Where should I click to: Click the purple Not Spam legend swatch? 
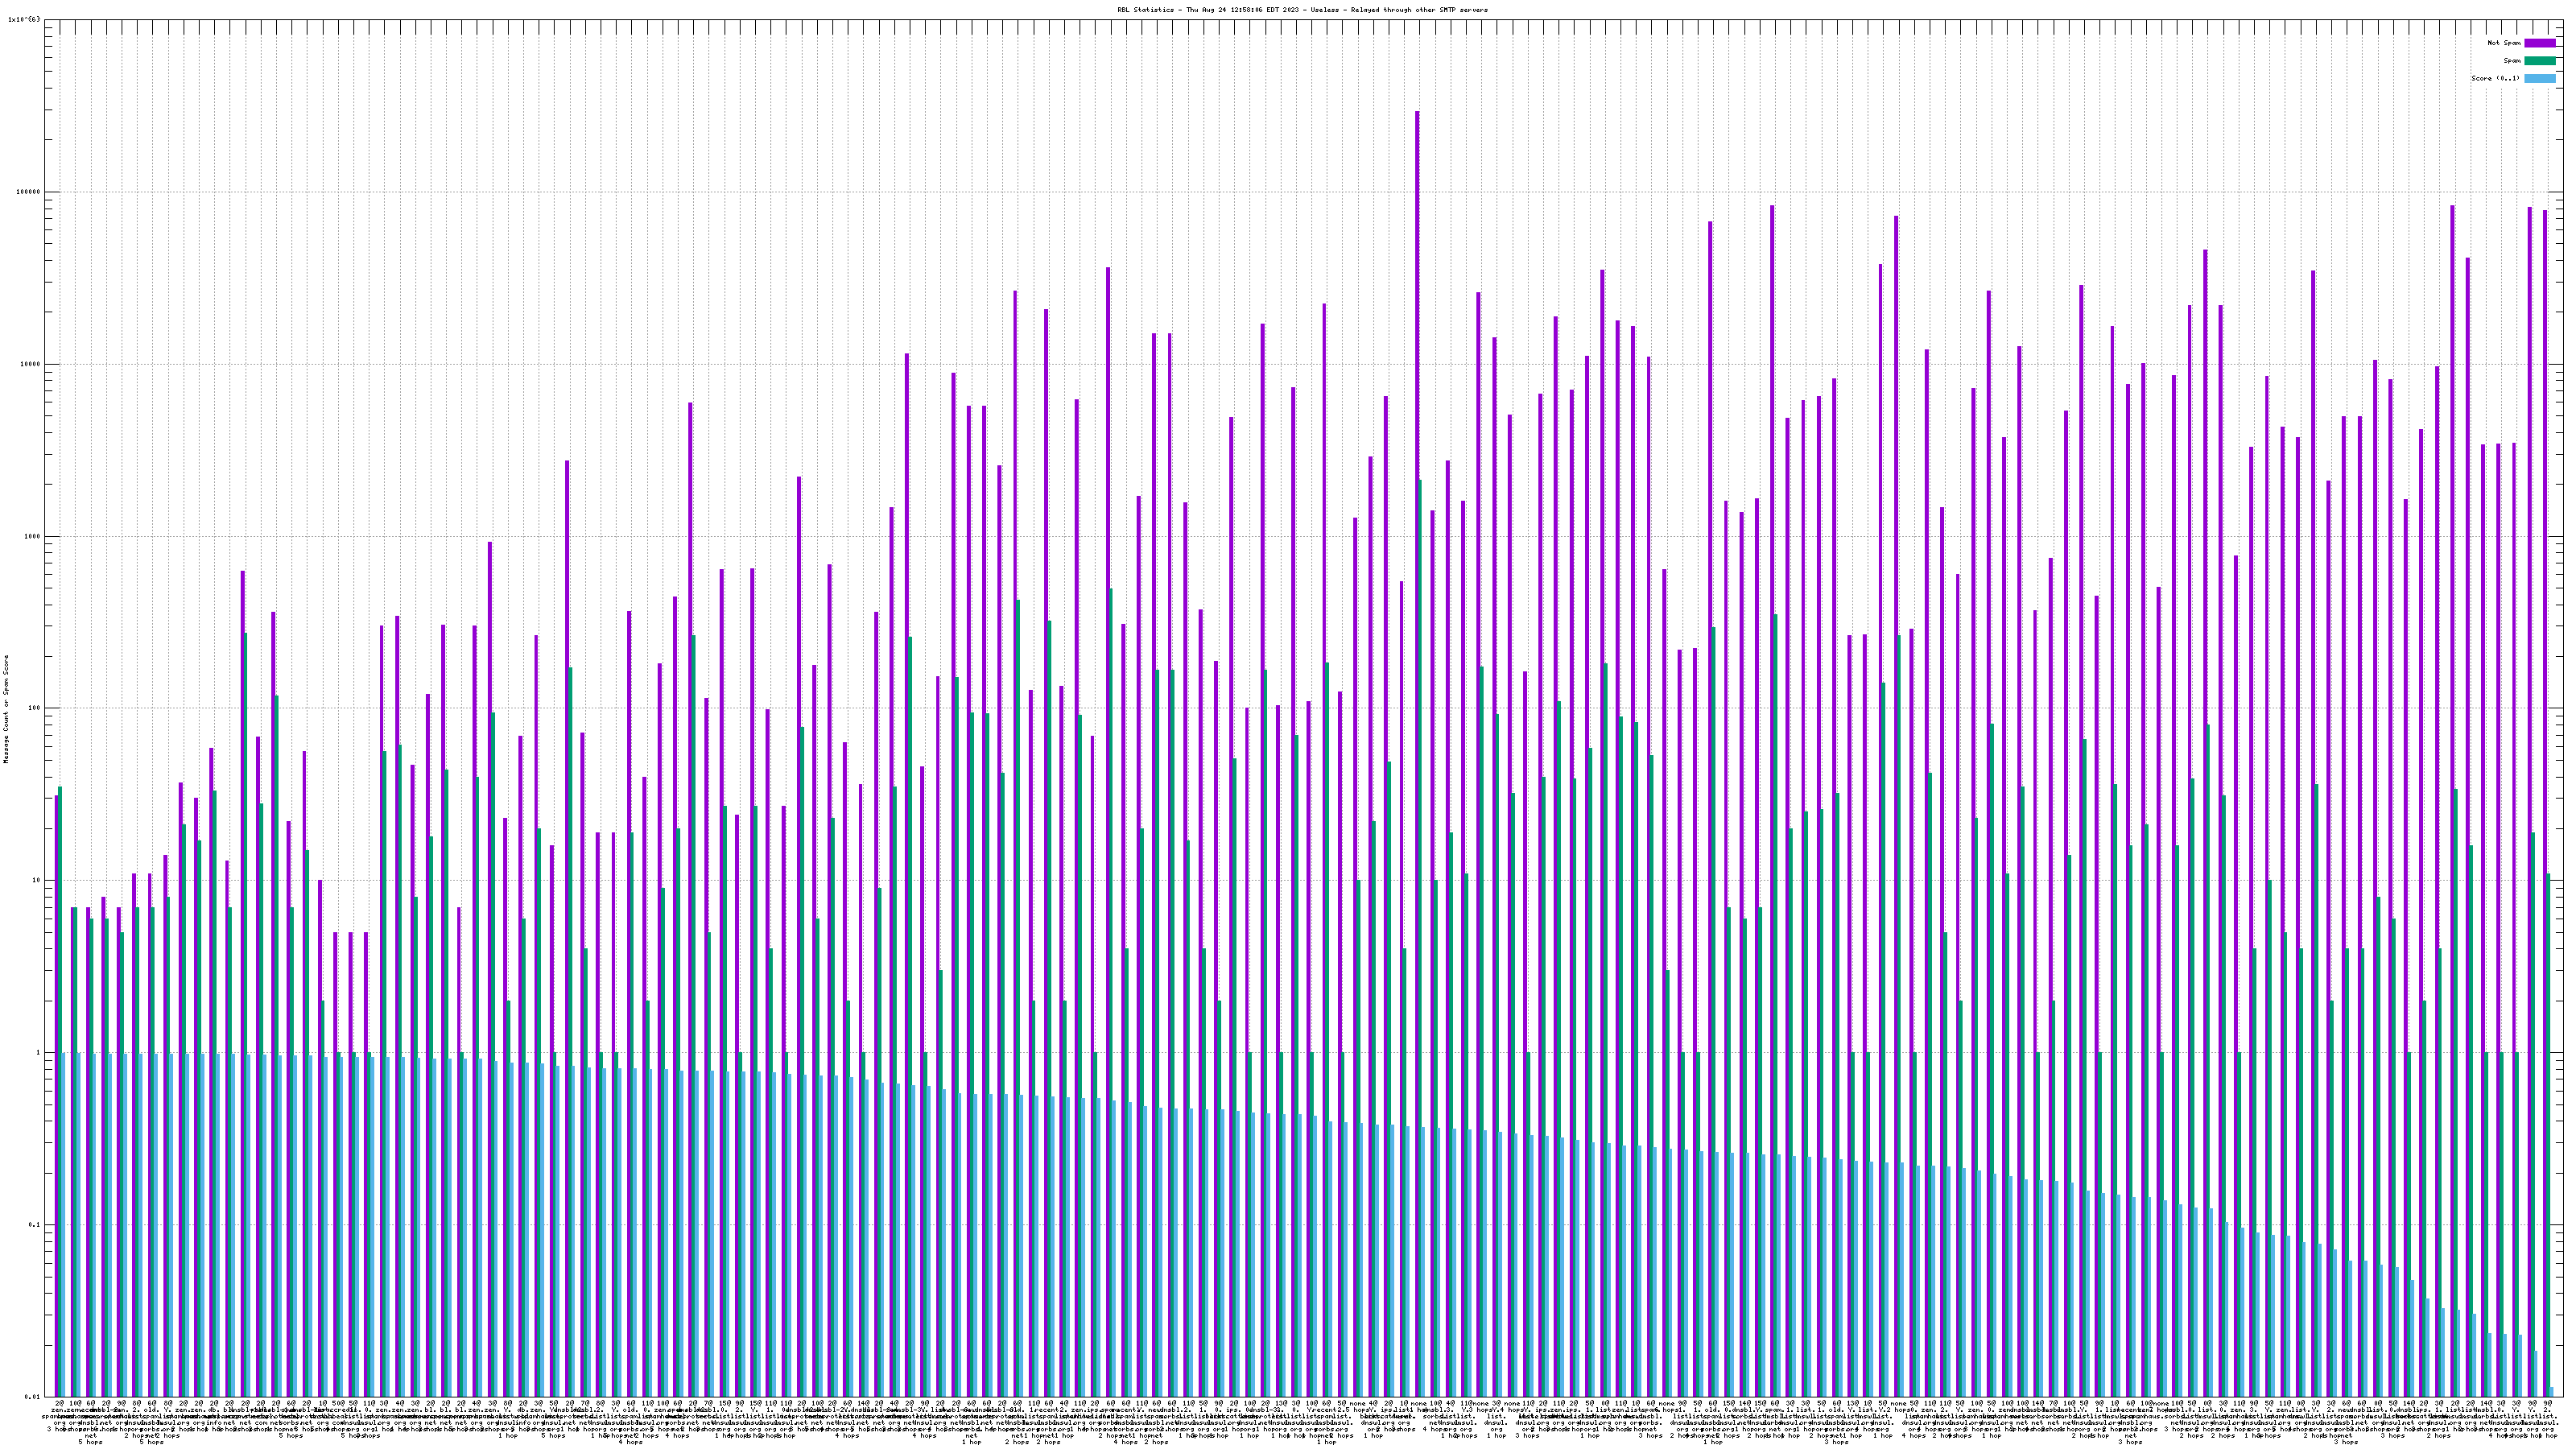(x=2539, y=43)
